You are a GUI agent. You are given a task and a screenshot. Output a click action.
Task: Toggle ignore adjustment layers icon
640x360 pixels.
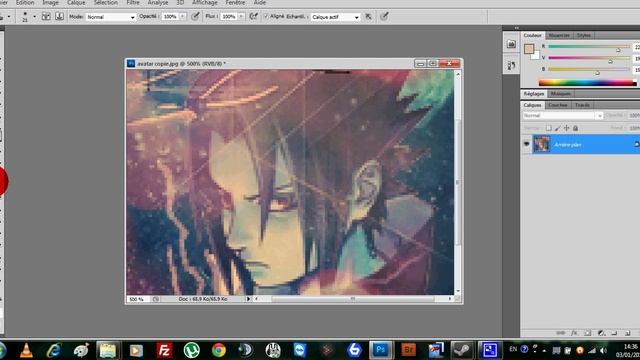click(369, 17)
